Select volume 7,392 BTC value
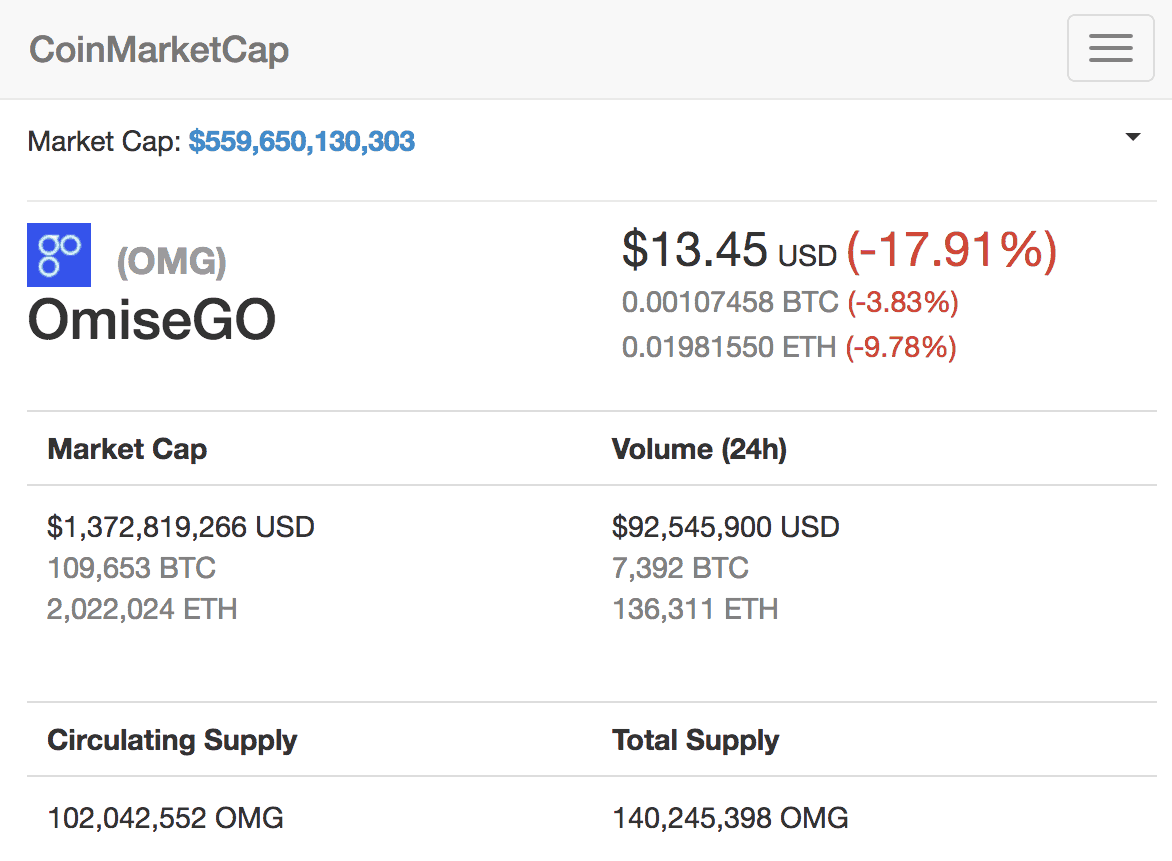Screen dimensions: 1172x861 point(680,568)
